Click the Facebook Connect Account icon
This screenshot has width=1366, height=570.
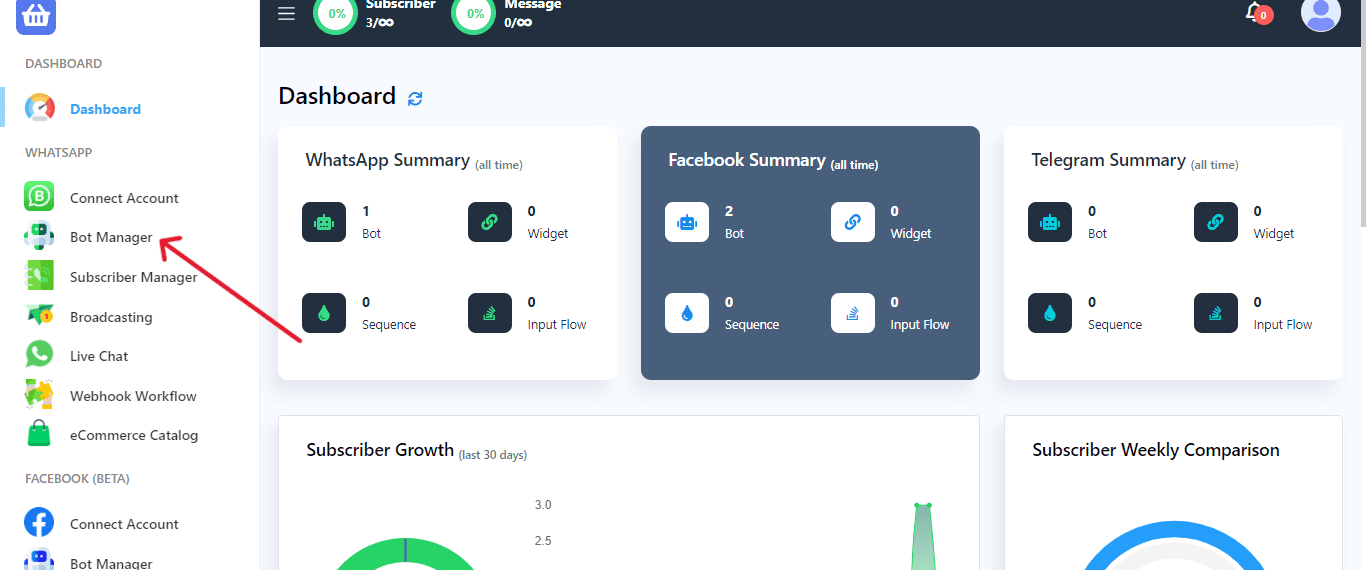[39, 522]
